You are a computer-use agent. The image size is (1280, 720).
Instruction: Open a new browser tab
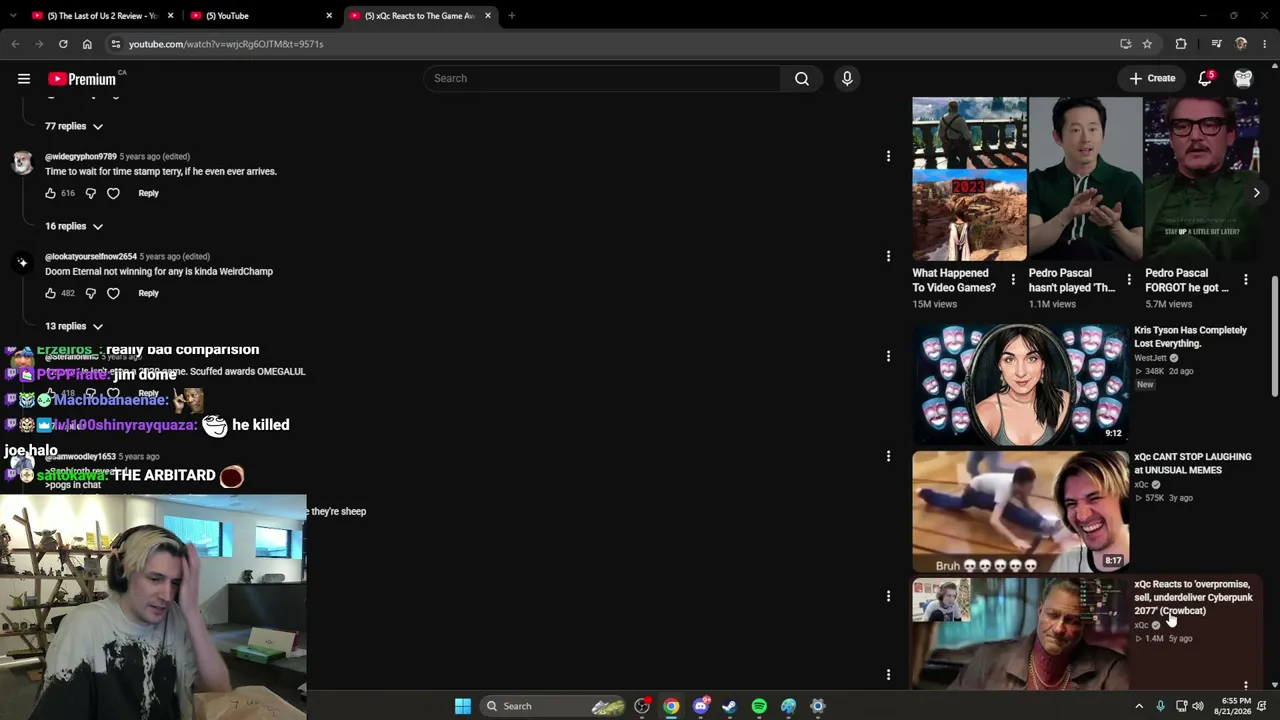[x=511, y=16]
